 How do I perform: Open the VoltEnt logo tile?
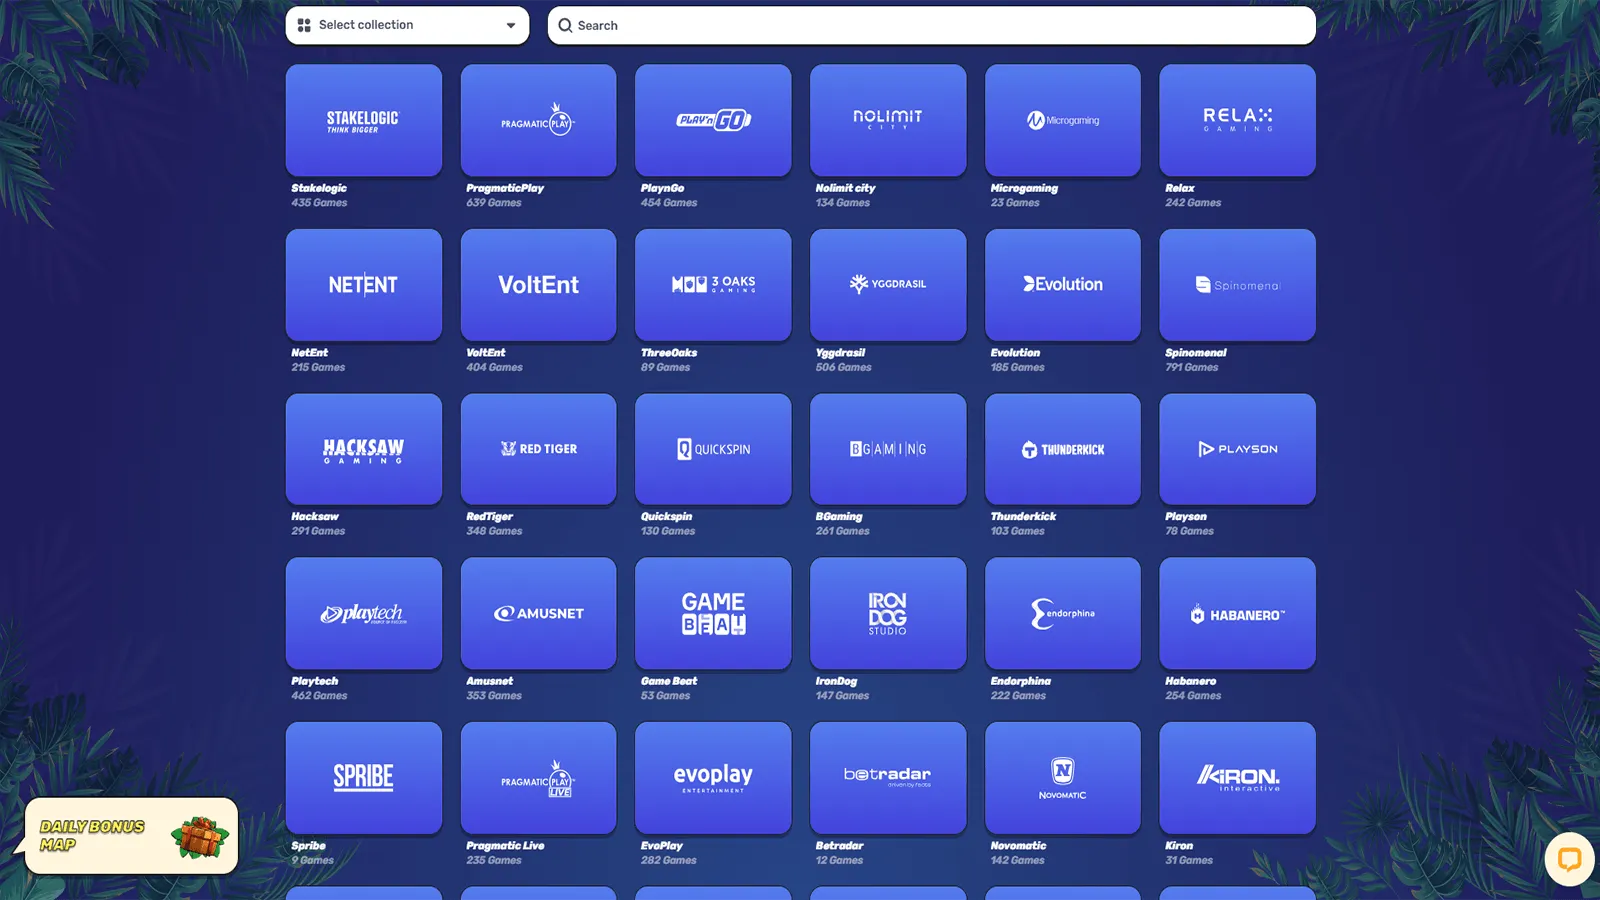coord(538,285)
